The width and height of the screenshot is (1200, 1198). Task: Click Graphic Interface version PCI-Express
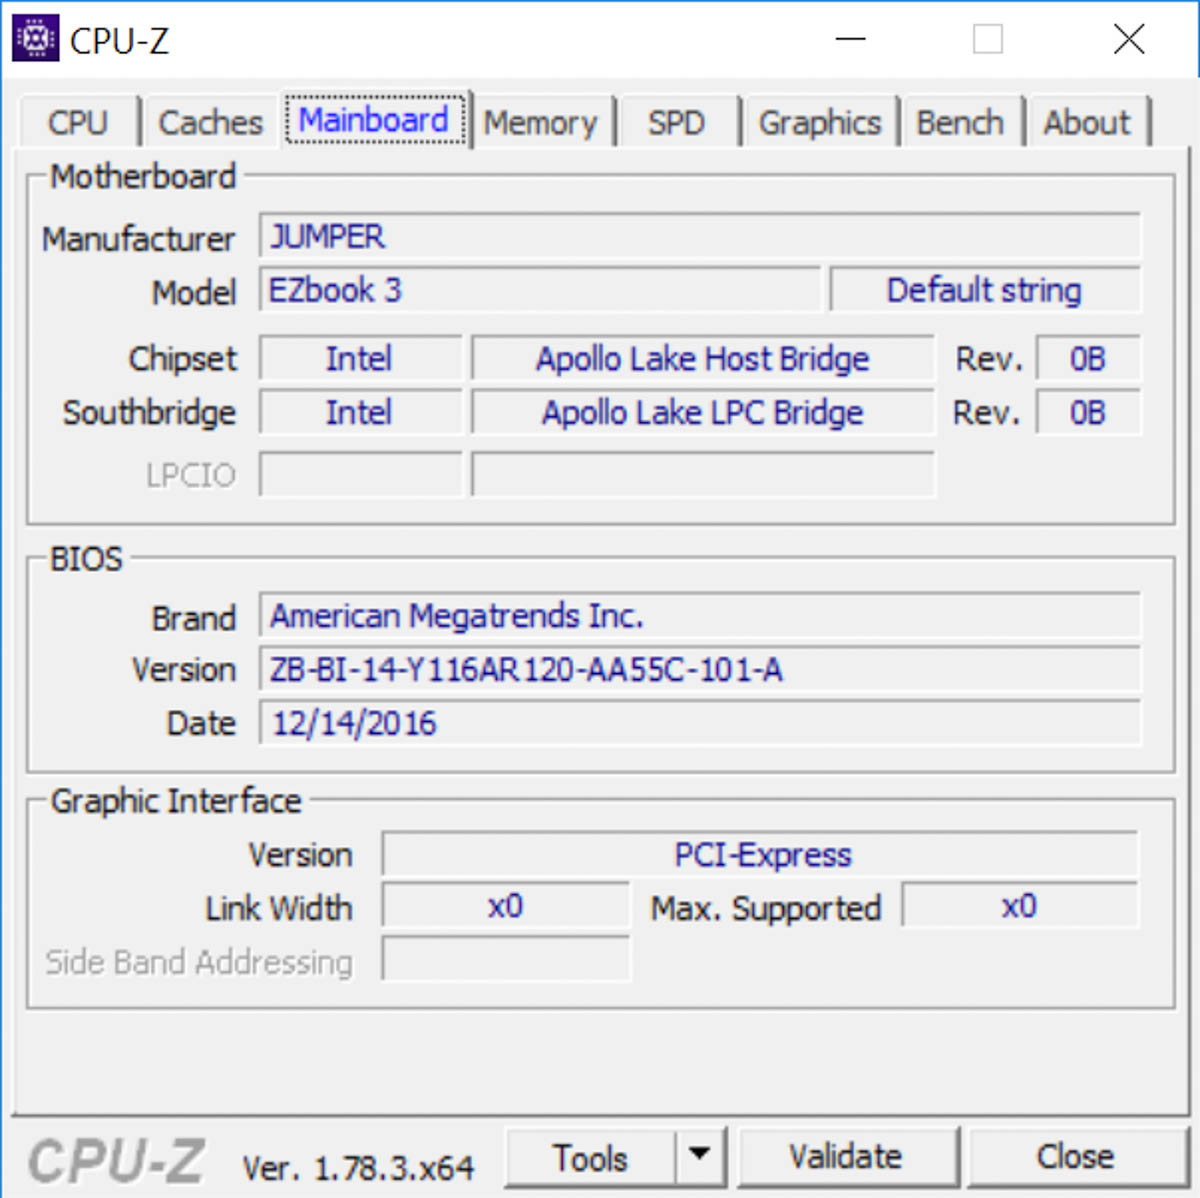coord(761,855)
